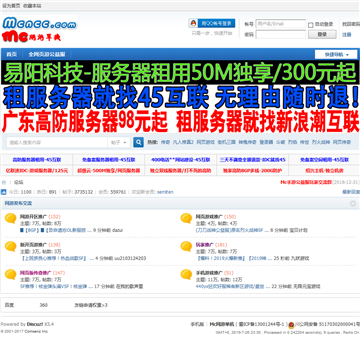Click the bubble icon beside the (152) forum
This screenshot has width=360, height=360.
[x=10, y=218]
